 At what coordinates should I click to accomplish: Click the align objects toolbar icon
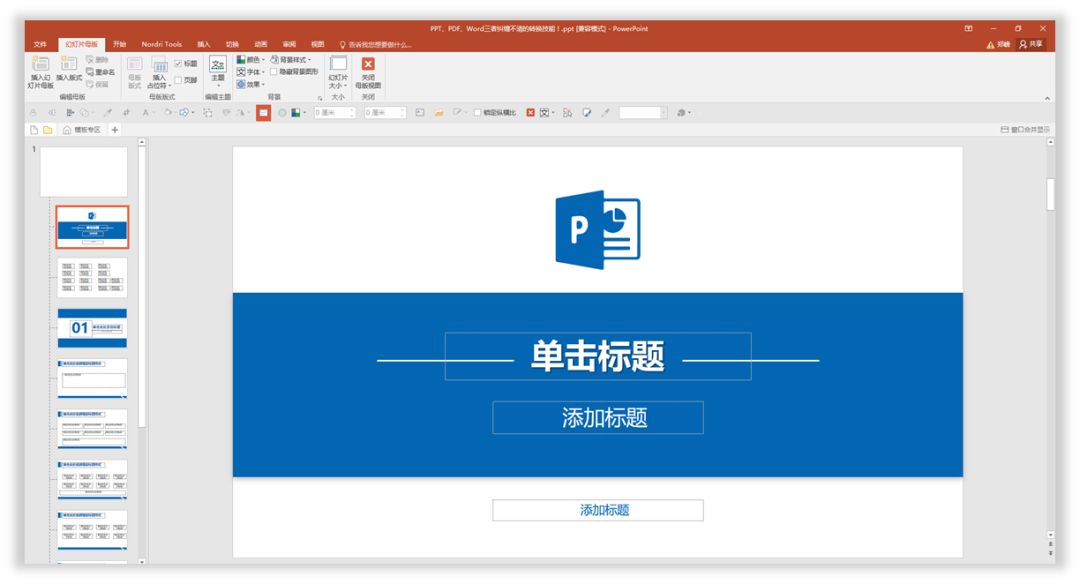click(70, 112)
